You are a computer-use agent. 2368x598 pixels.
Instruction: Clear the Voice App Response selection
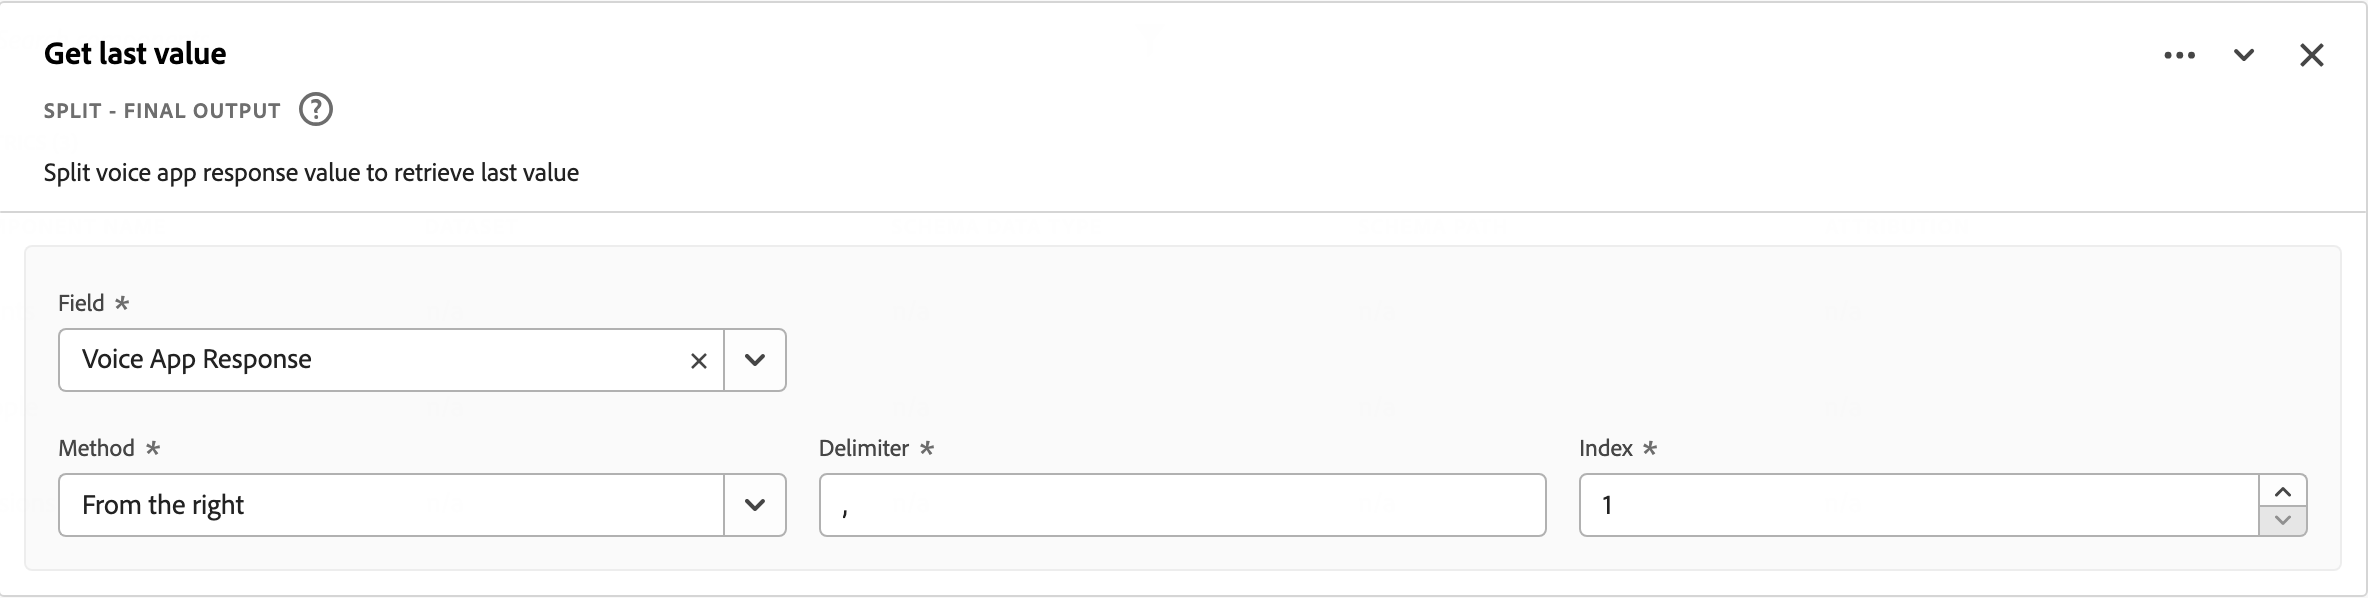(x=699, y=361)
